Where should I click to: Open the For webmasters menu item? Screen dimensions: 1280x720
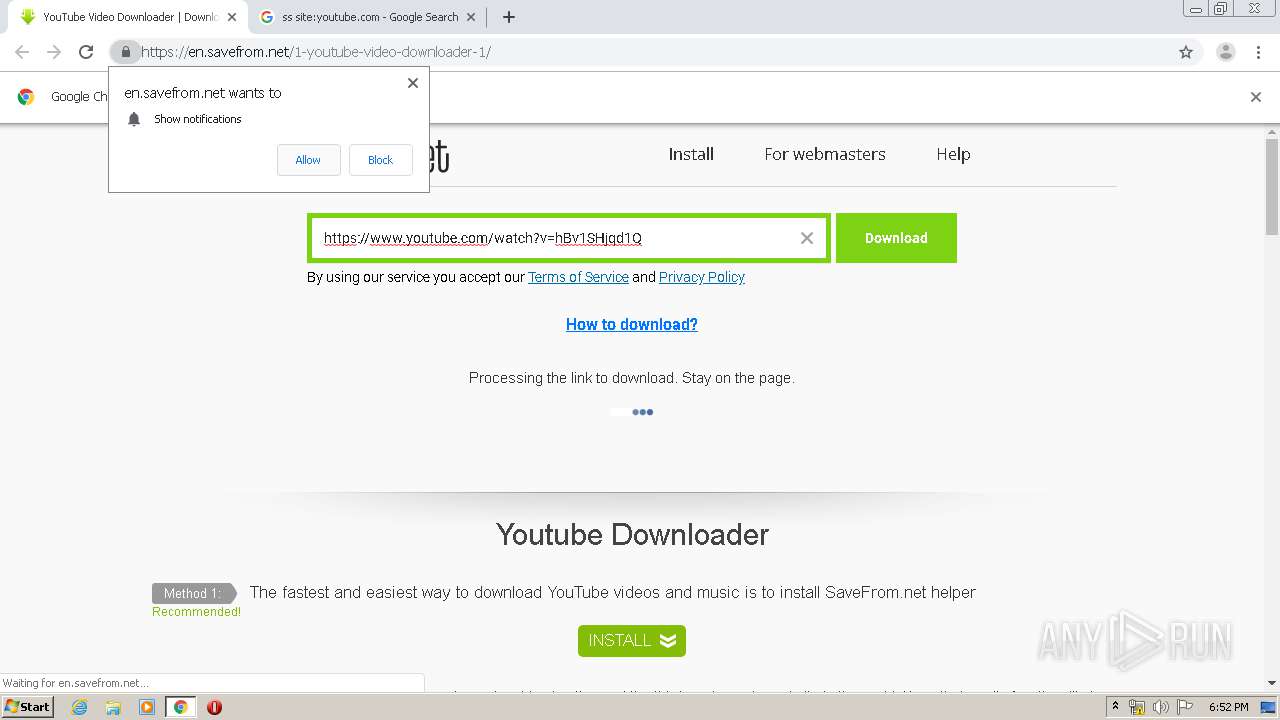[x=825, y=154]
